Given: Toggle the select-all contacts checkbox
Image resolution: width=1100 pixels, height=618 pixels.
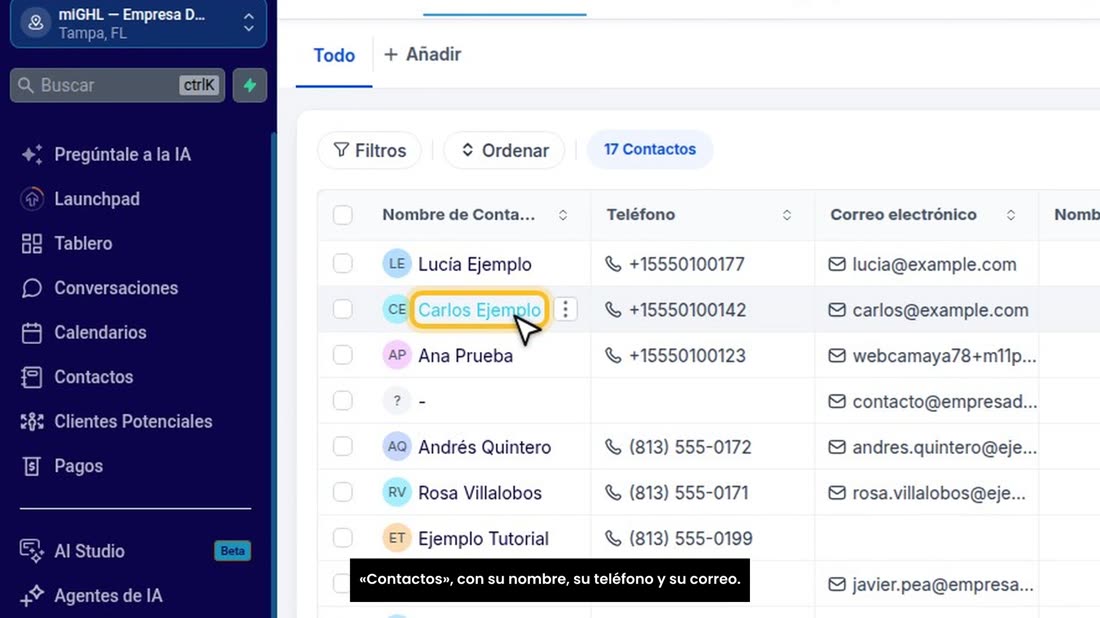Looking at the screenshot, I should (x=342, y=215).
